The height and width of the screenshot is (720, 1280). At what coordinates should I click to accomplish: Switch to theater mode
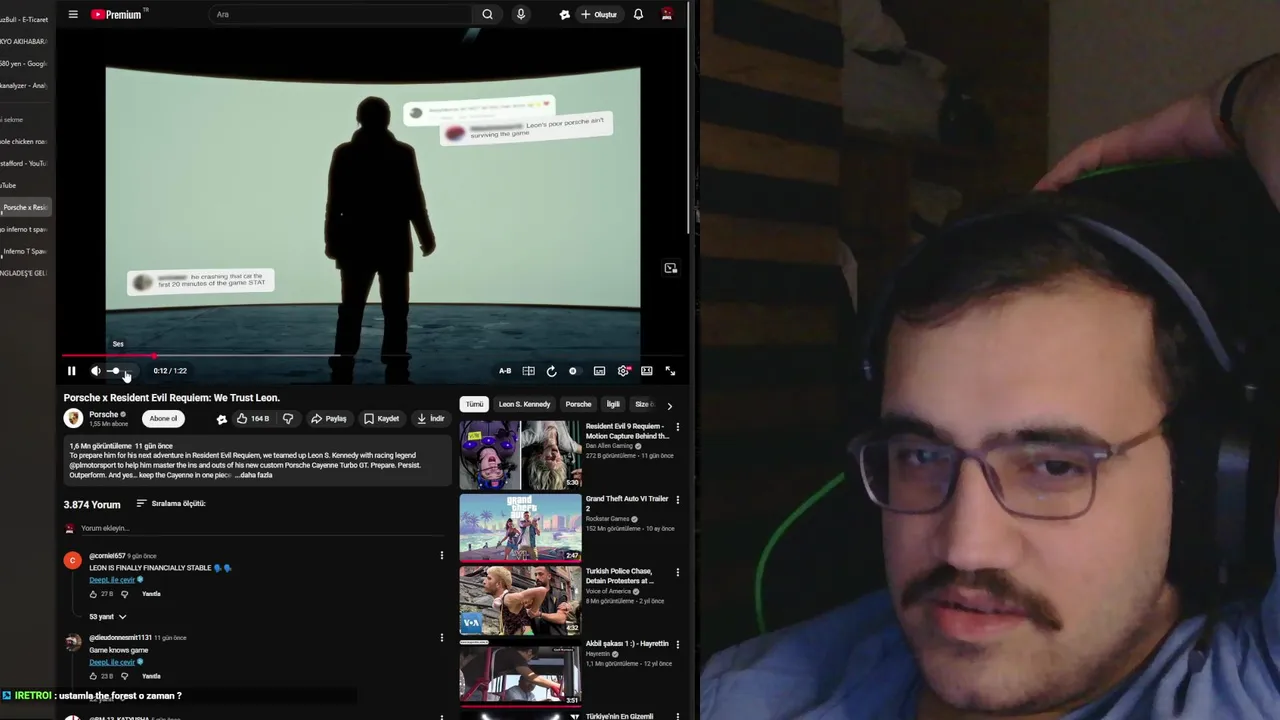click(x=647, y=371)
